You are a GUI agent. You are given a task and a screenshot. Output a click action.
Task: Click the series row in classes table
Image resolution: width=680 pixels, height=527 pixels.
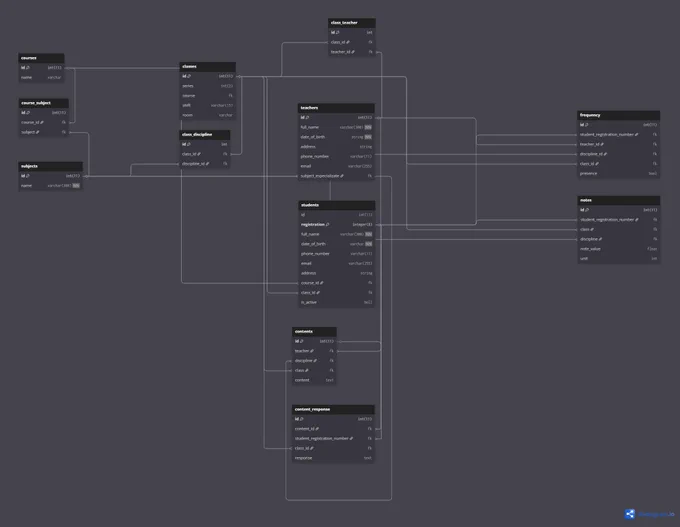[x=207, y=86]
